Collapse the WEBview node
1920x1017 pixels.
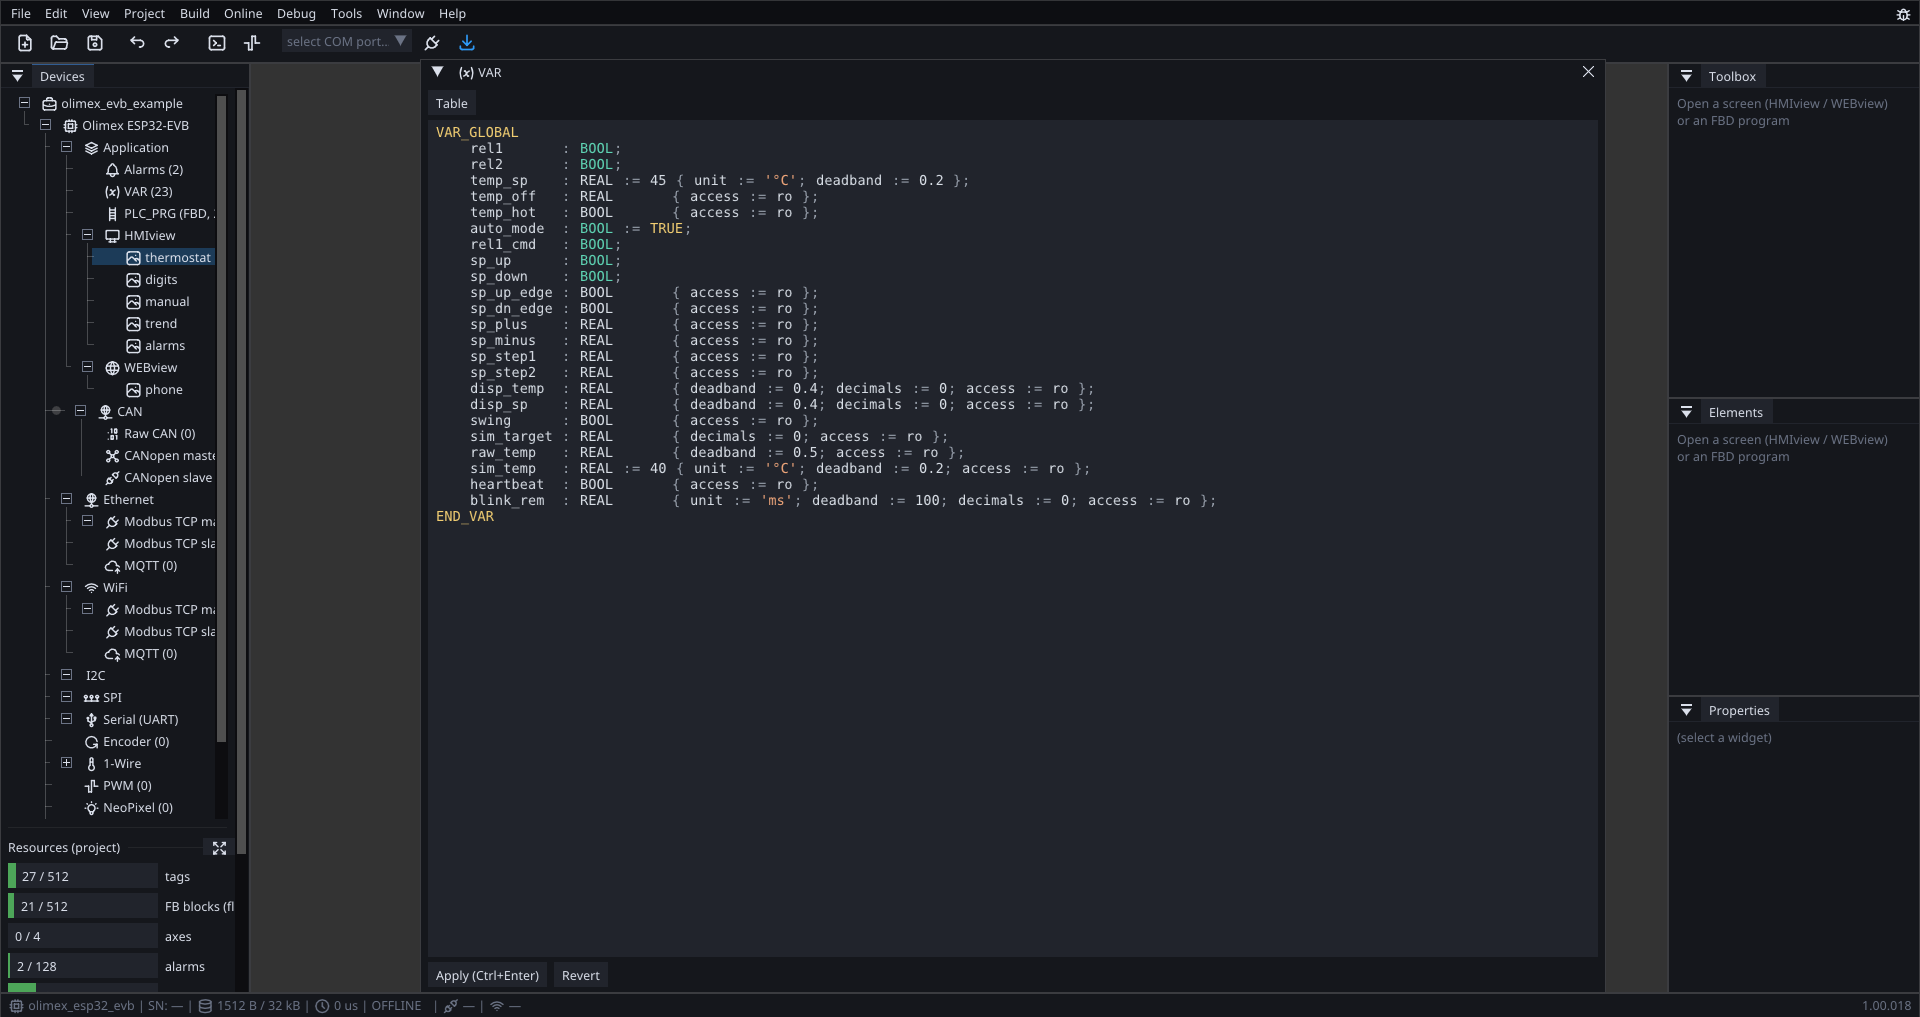[87, 367]
